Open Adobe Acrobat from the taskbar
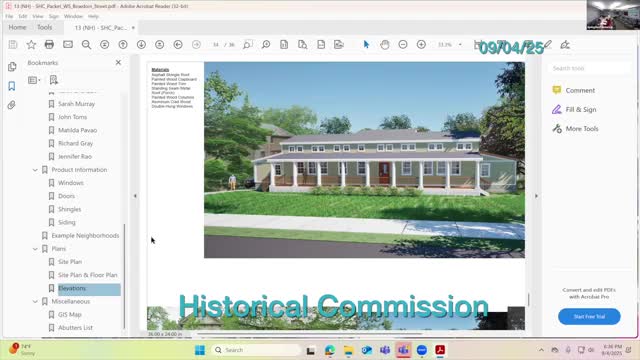The image size is (640, 360). click(440, 350)
